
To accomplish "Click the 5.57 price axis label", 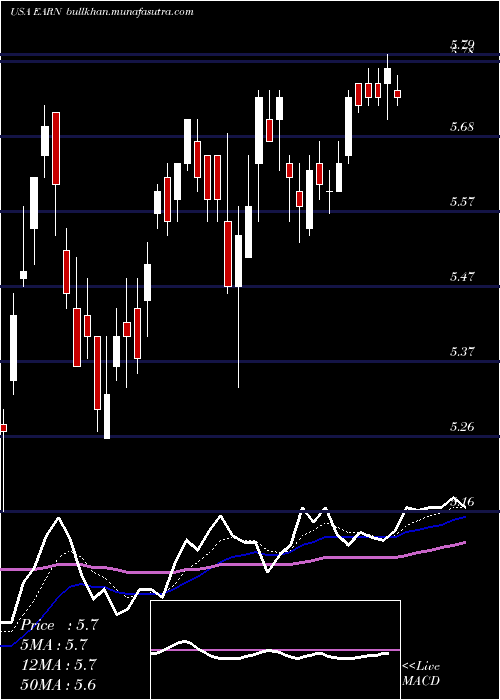I will coord(462,202).
